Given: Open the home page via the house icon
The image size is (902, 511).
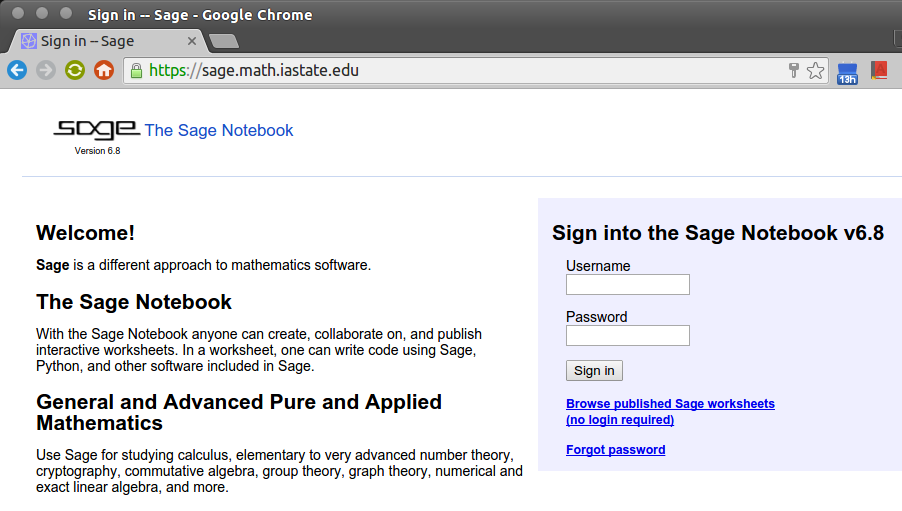Looking at the screenshot, I should point(104,70).
